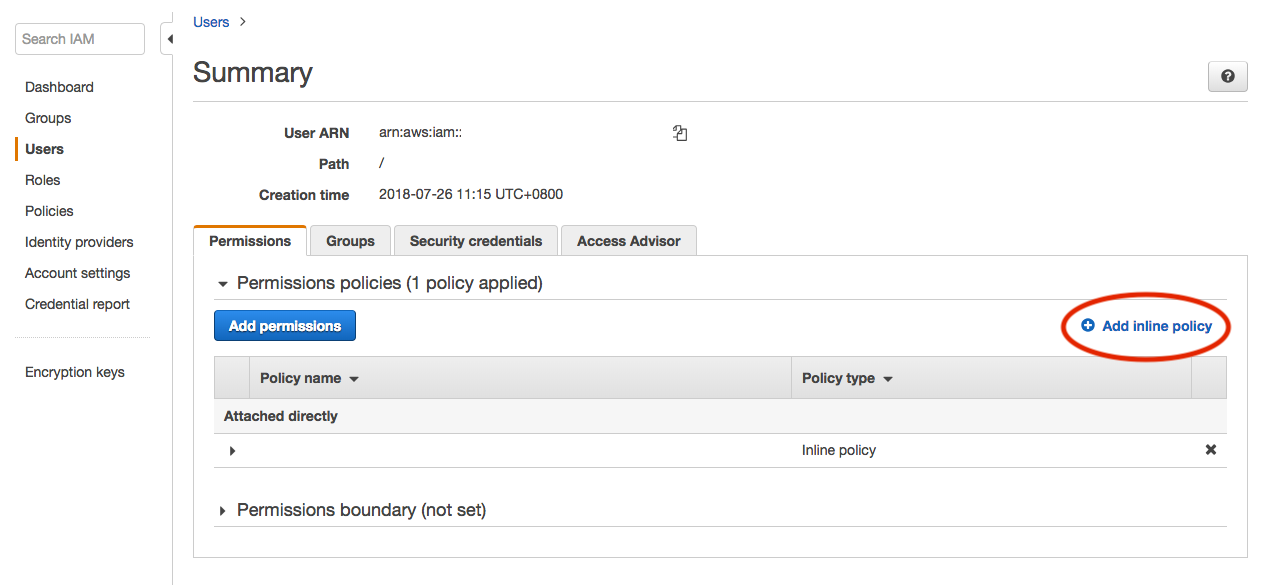1261x585 pixels.
Task: Focus the Search IAM field
Action: point(80,39)
